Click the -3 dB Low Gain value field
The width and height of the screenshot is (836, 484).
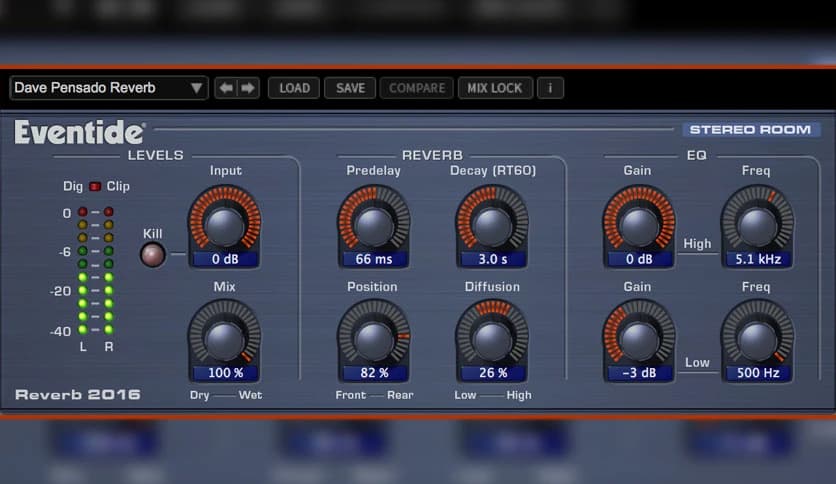(x=639, y=373)
